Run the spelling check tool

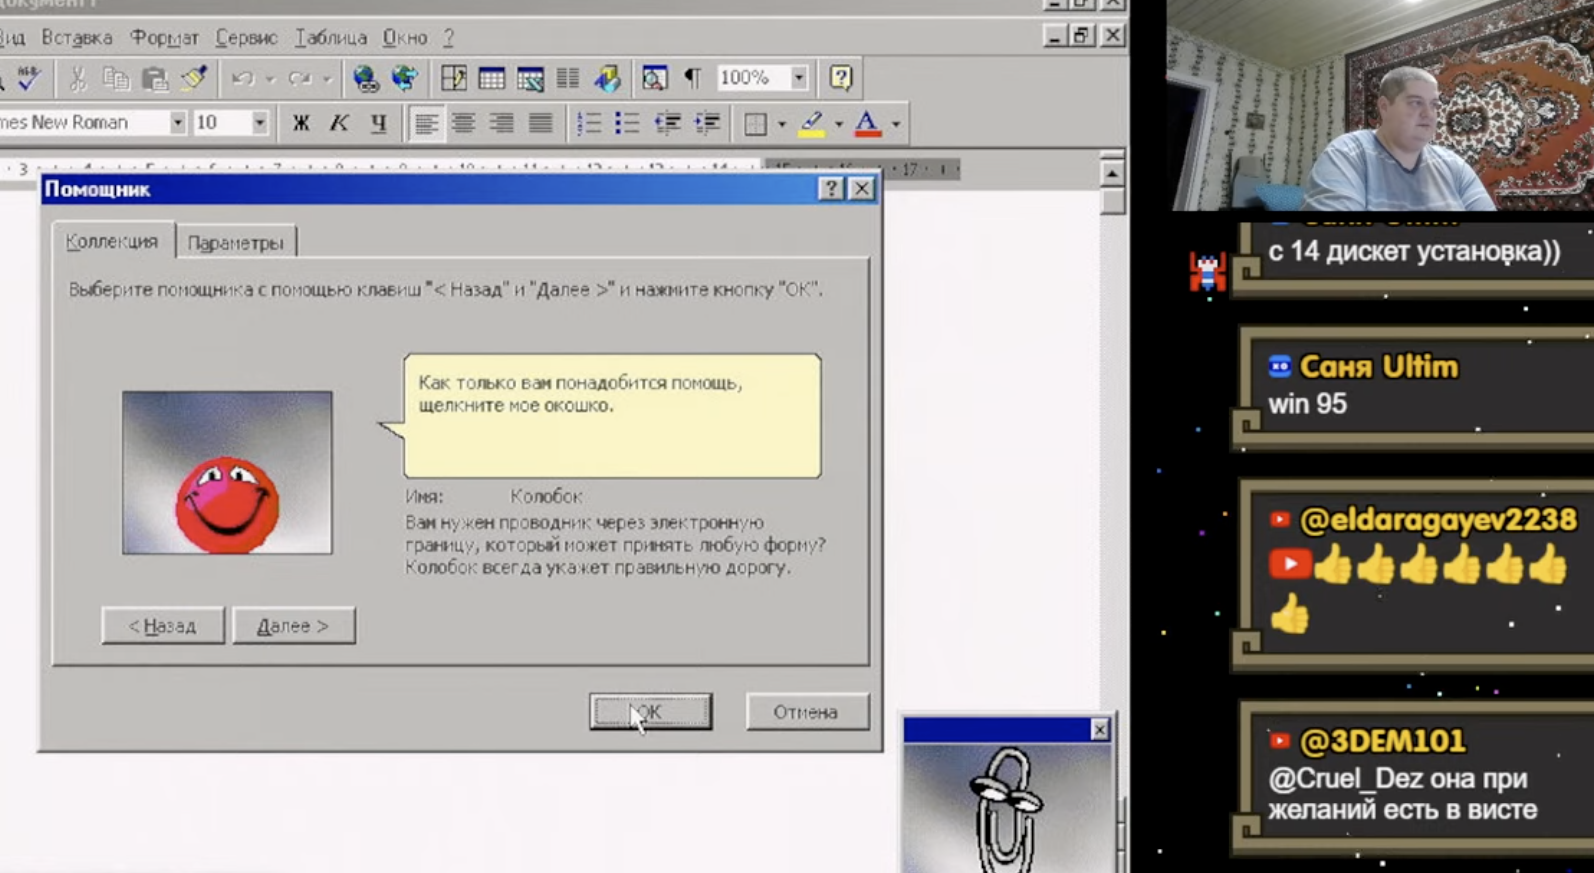point(28,78)
